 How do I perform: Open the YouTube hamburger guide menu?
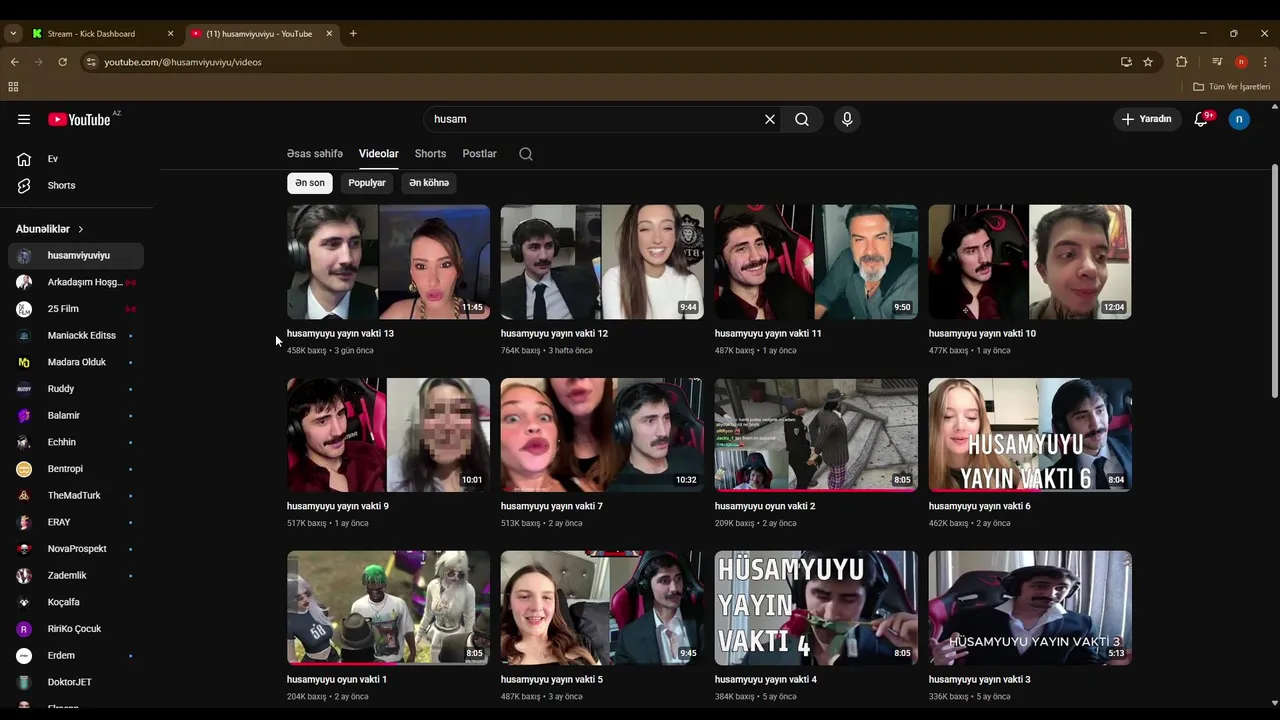24,119
